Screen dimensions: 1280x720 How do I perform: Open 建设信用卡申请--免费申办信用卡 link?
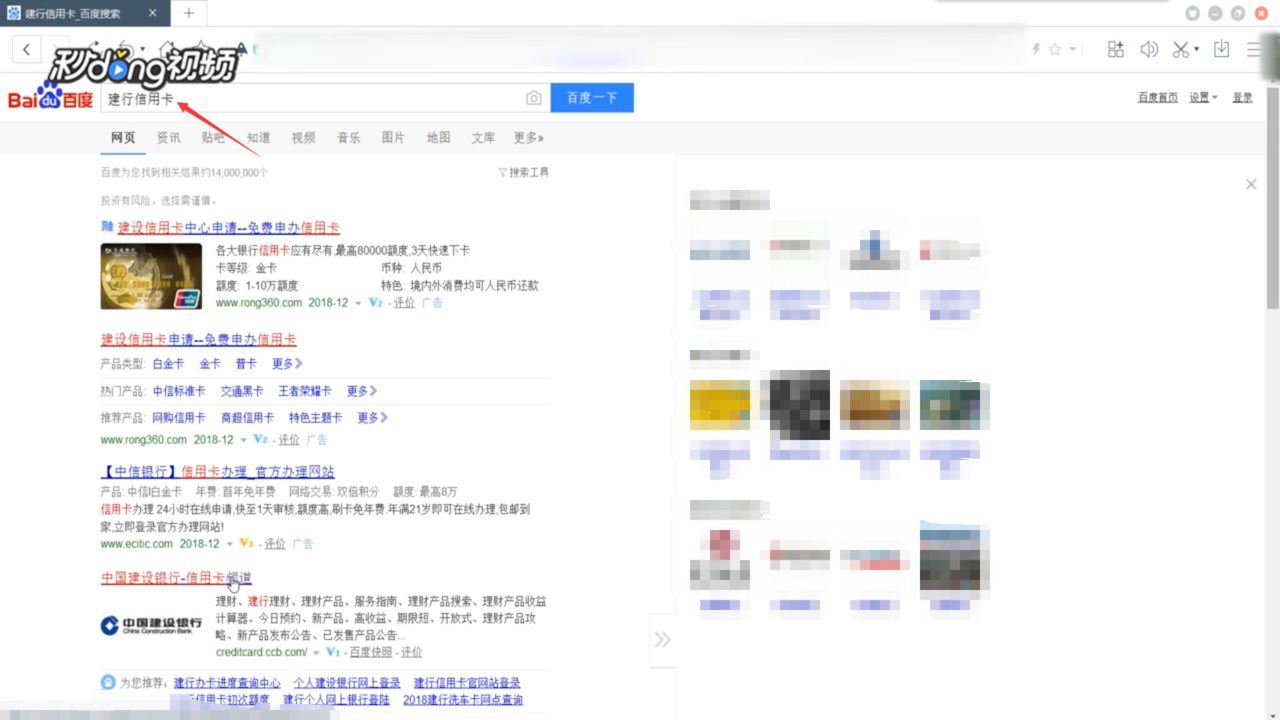[x=199, y=340]
